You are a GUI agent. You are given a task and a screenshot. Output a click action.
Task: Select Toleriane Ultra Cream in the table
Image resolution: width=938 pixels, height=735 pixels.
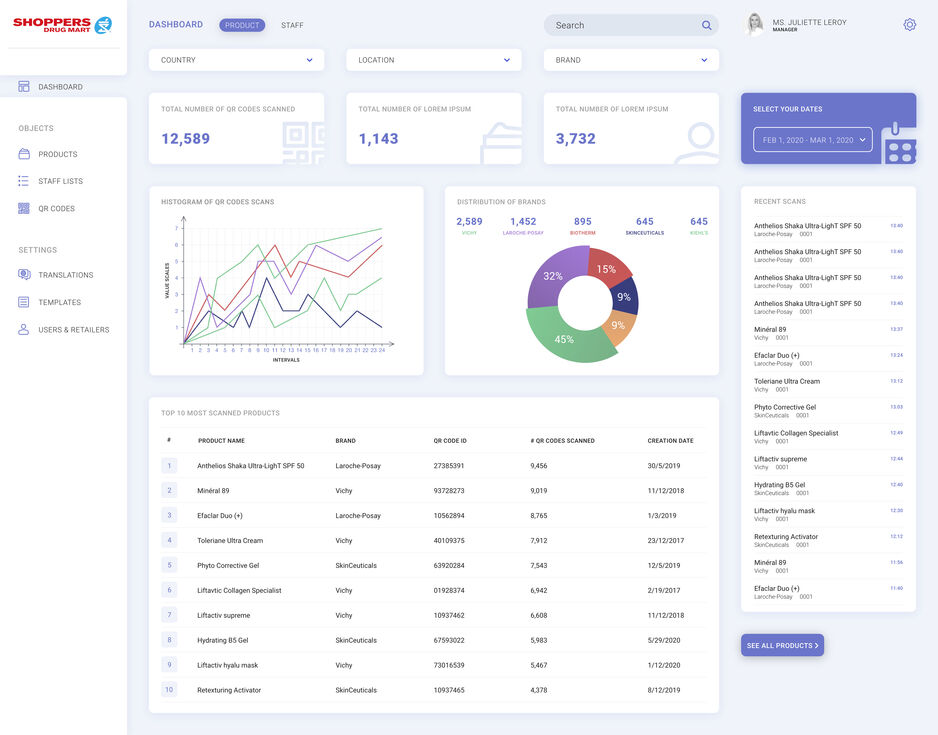pyautogui.click(x=230, y=541)
